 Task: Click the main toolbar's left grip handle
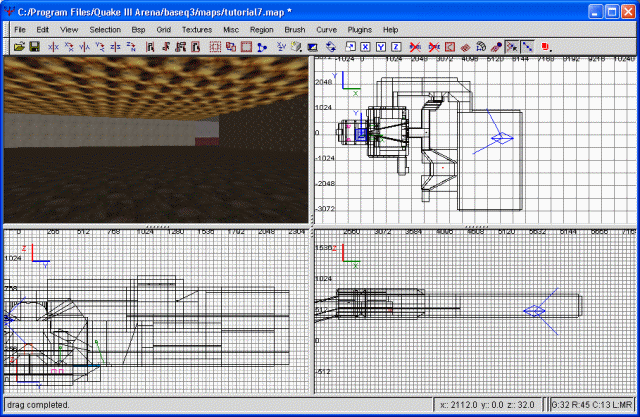pyautogui.click(x=7, y=47)
